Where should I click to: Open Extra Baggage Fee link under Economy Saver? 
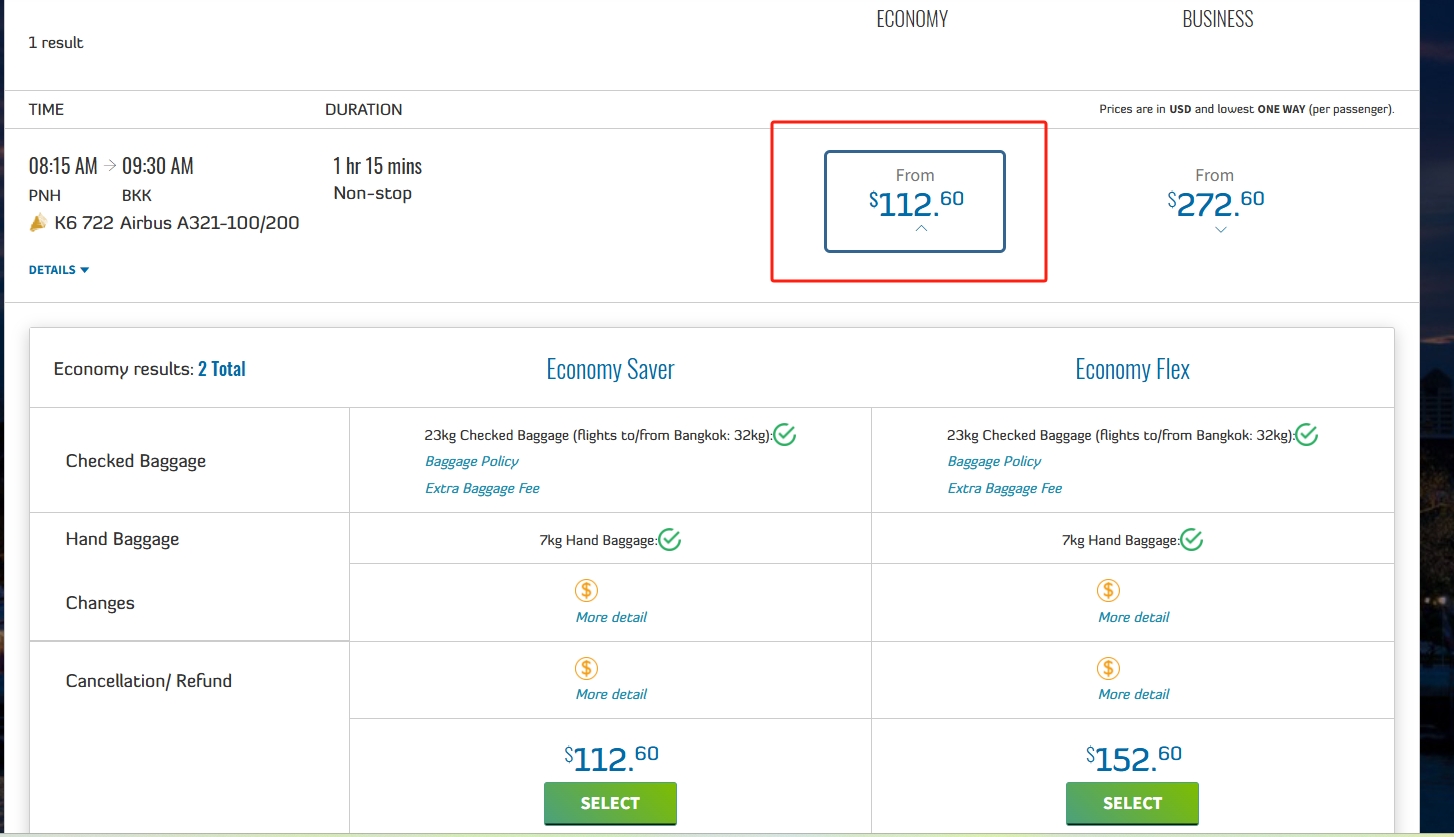(482, 488)
